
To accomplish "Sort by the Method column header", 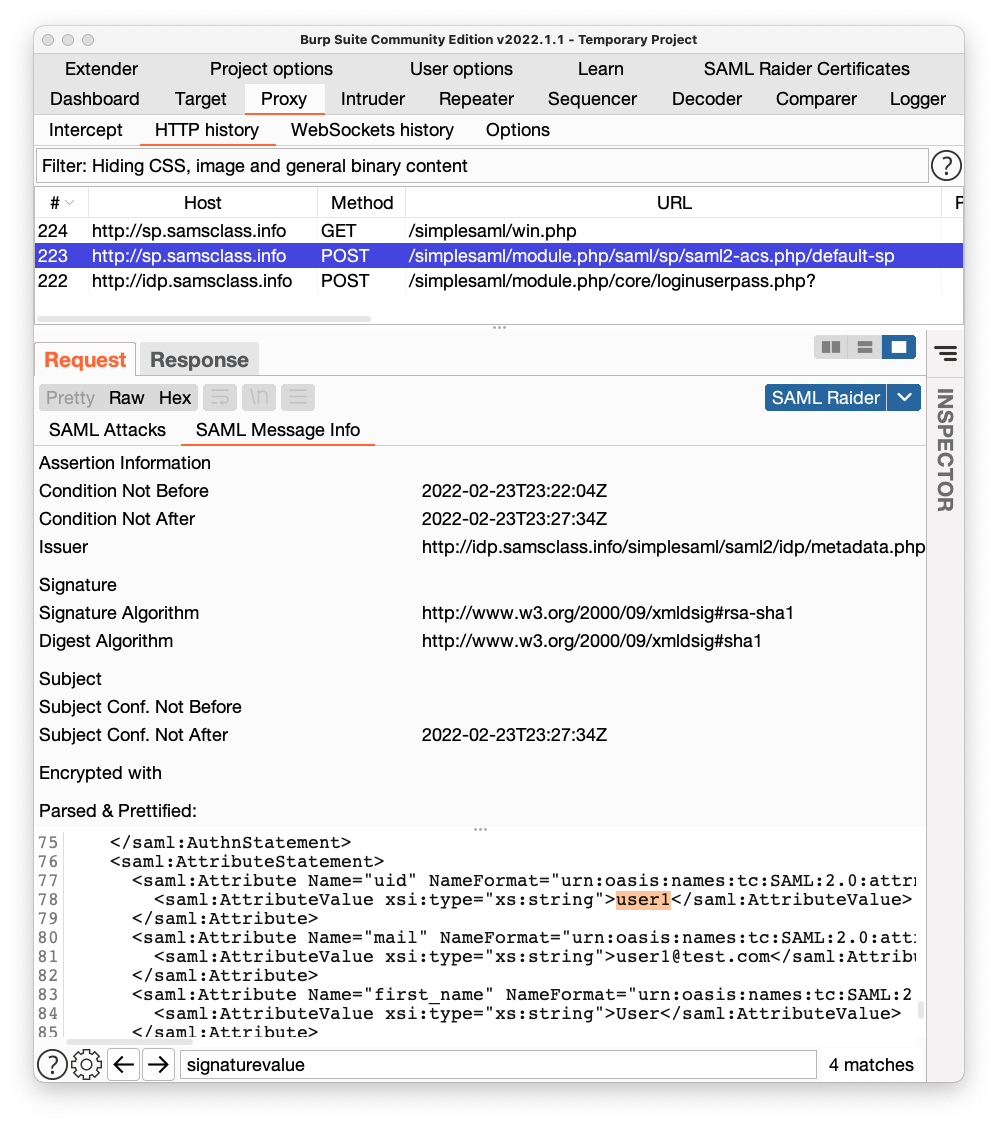I will [x=362, y=203].
